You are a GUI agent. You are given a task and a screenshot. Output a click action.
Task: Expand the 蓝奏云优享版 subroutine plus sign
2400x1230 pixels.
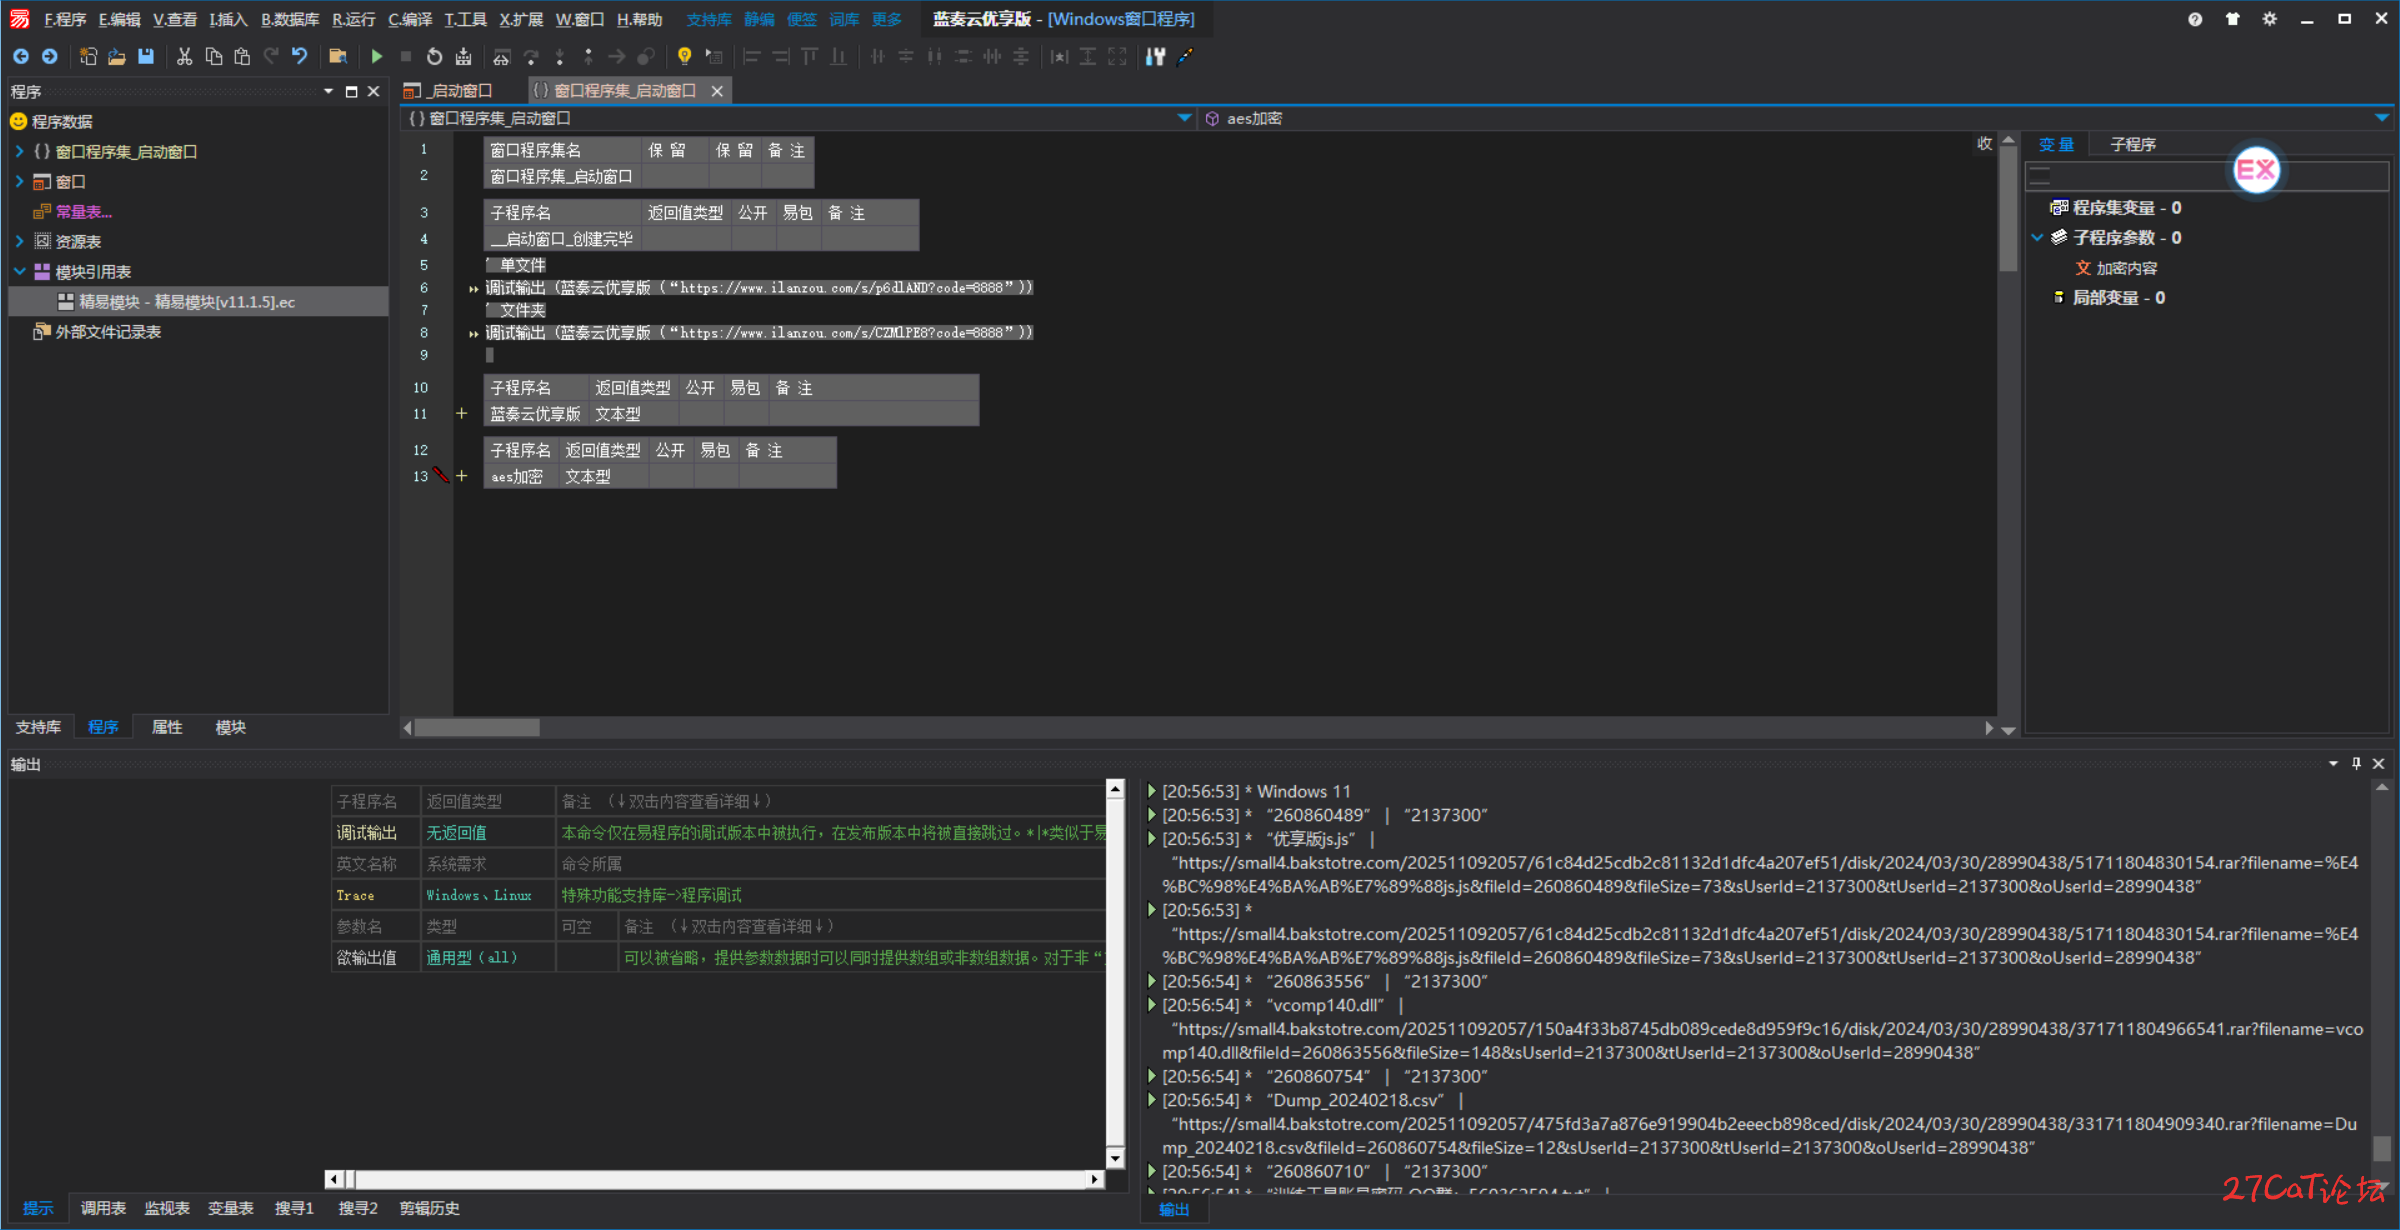pos(461,413)
